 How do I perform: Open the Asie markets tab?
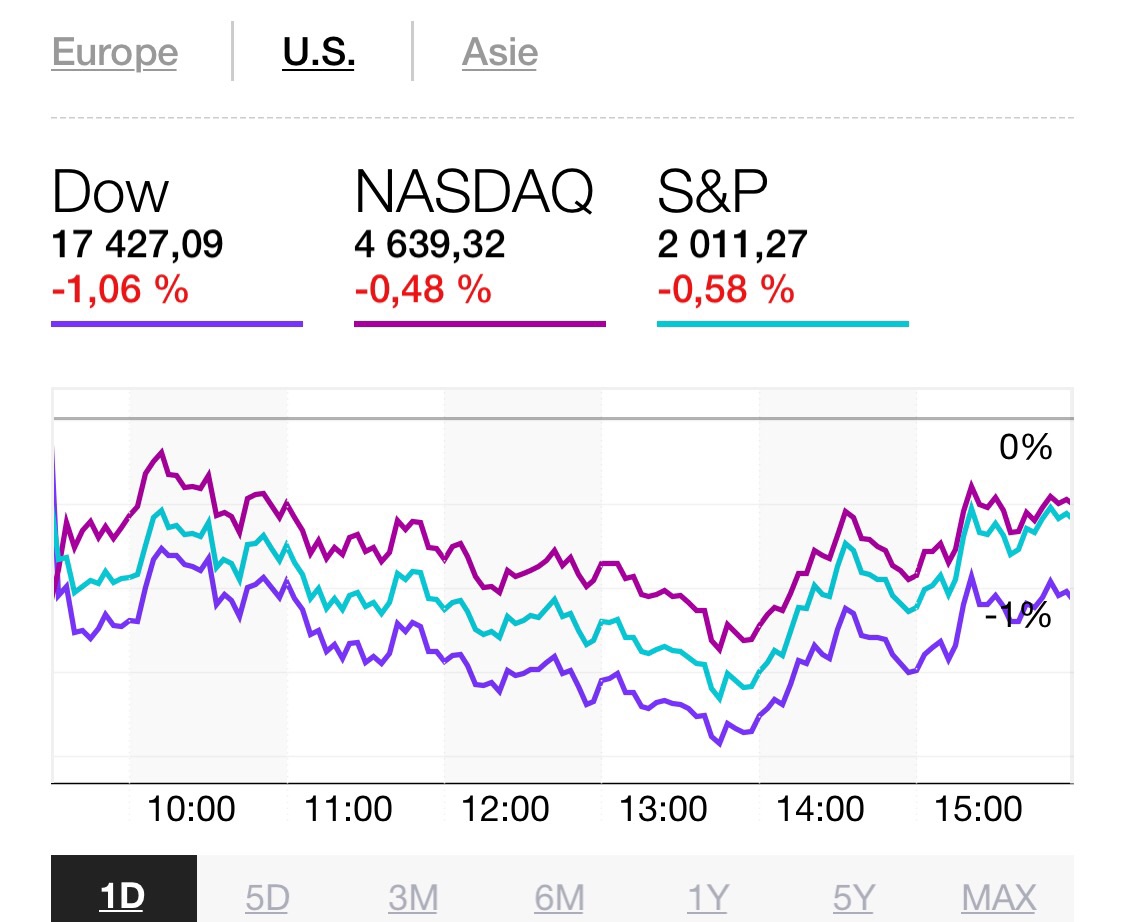[499, 52]
